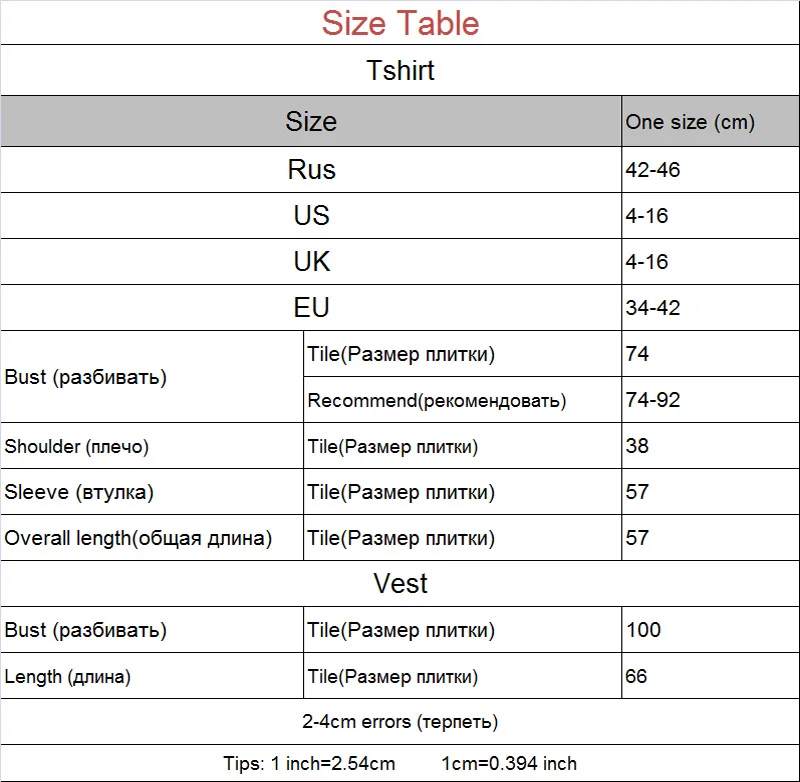Screen dimensions: 800x782
Task: Select the "Sleeve (втулка)" label
Action: 80,492
